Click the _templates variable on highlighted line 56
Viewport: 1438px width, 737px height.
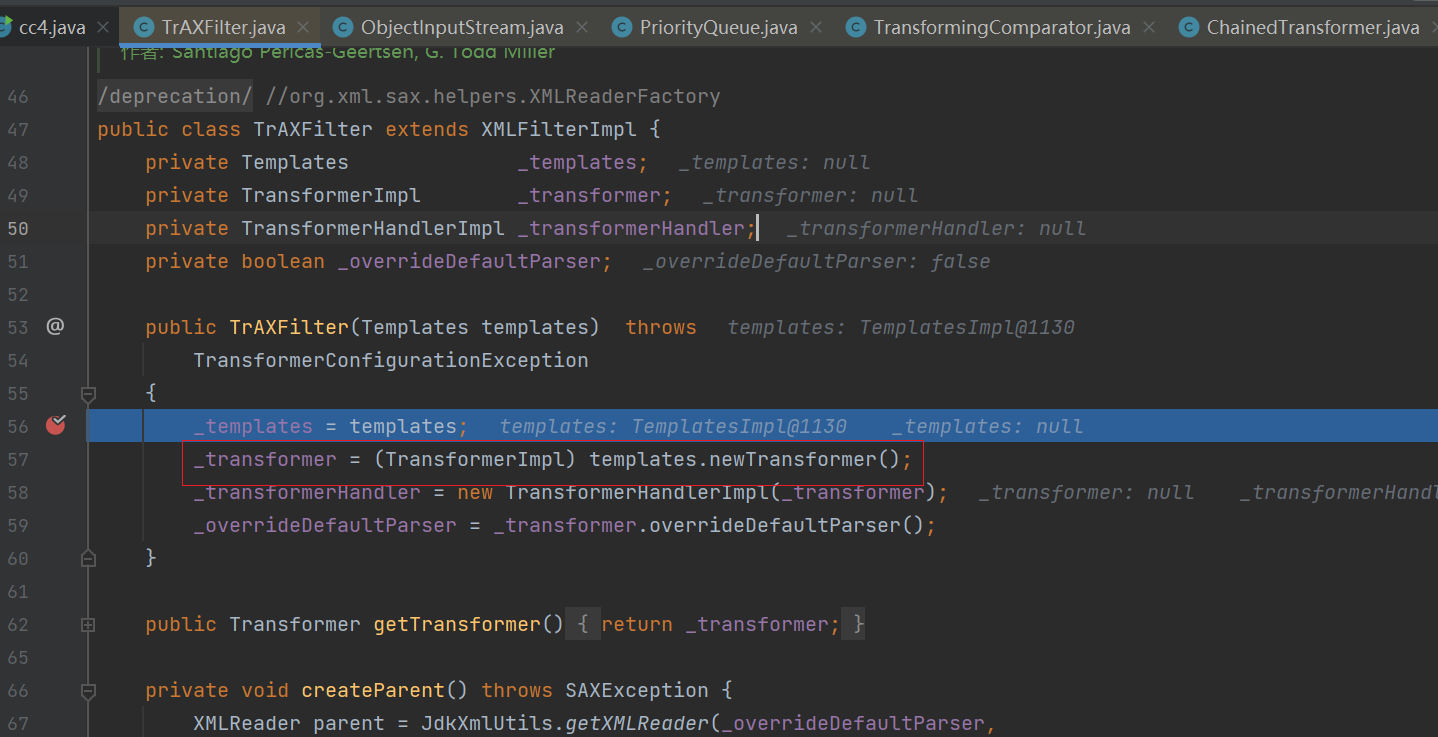(x=253, y=426)
